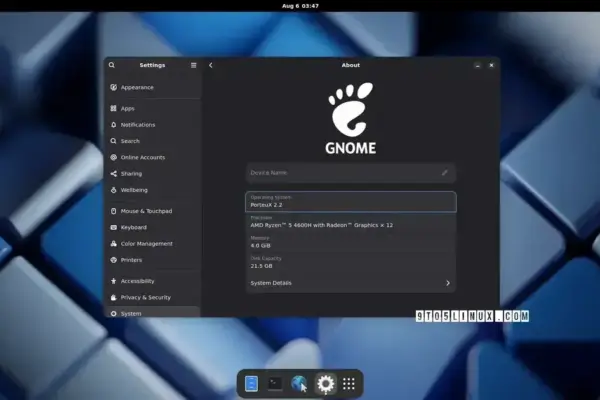Click the Appearance sidebar icon

[x=114, y=87]
